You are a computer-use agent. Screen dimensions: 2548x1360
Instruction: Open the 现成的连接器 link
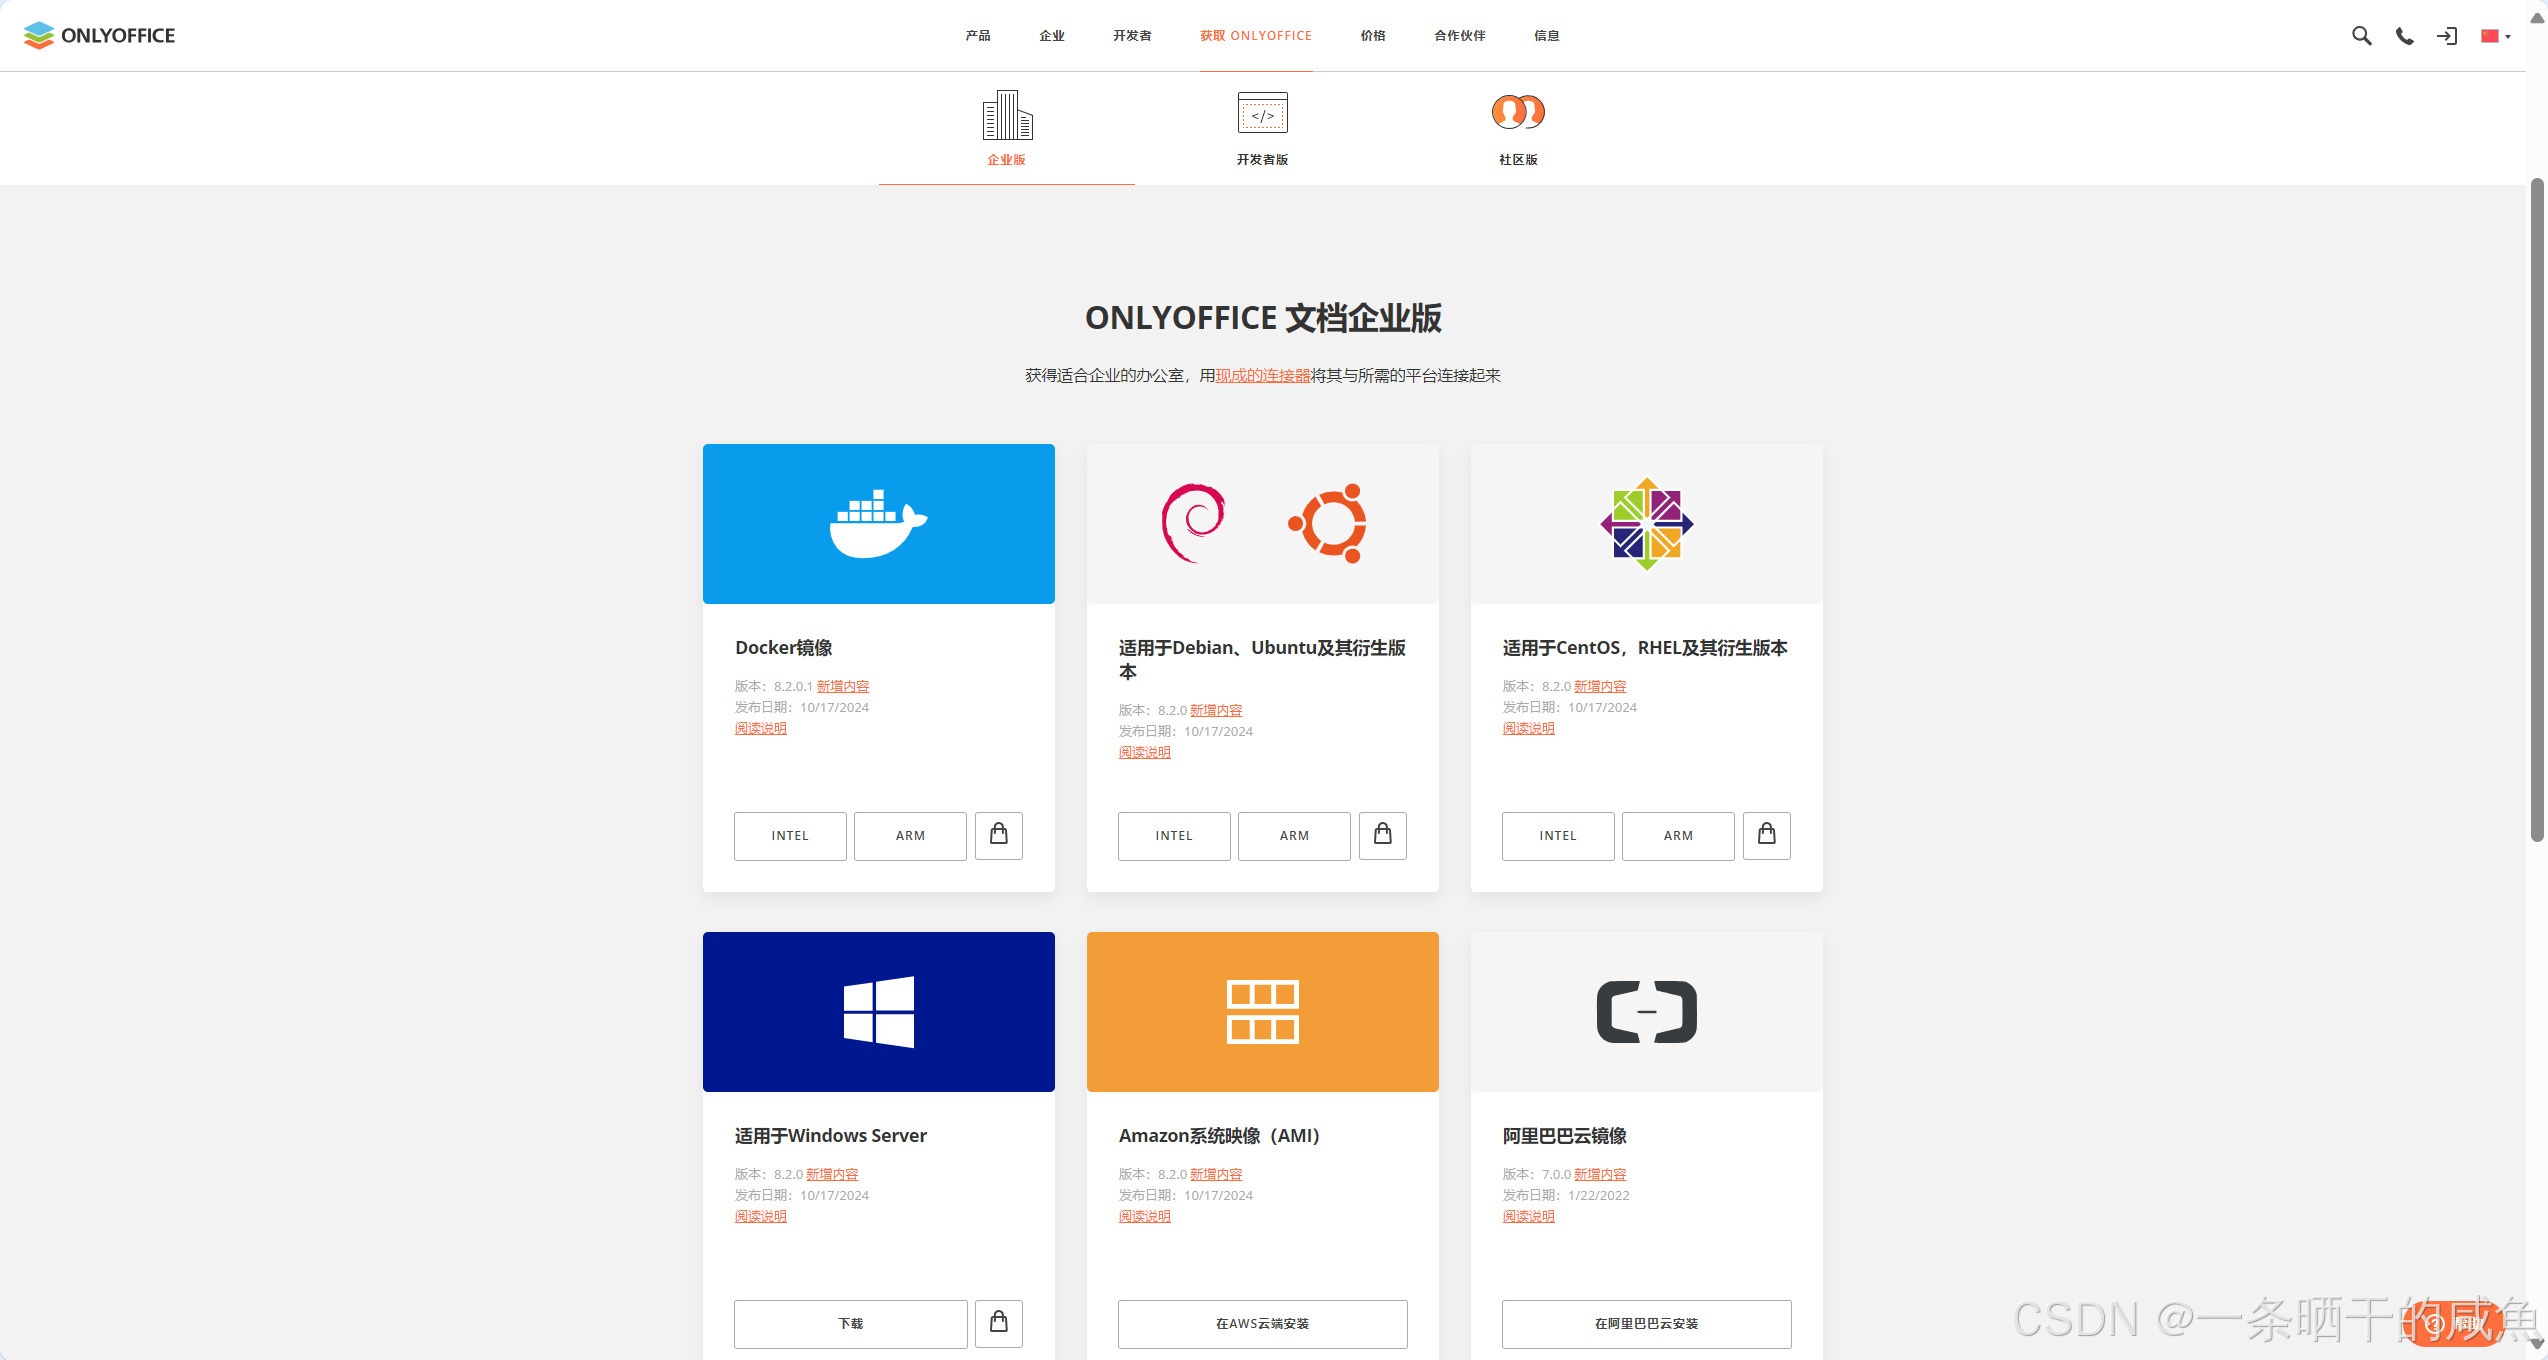pos(1262,376)
